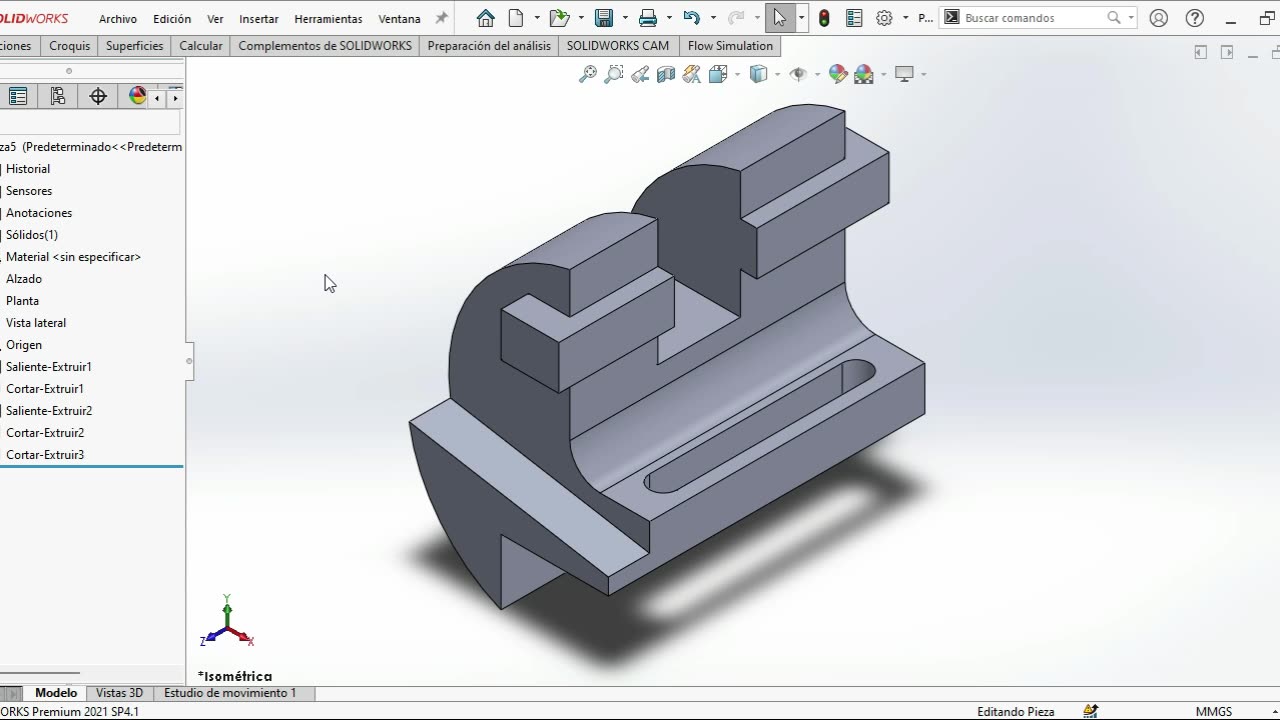Select Saliente-Extruir1 in feature tree
Viewport: 1280px width, 720px height.
[x=49, y=367]
